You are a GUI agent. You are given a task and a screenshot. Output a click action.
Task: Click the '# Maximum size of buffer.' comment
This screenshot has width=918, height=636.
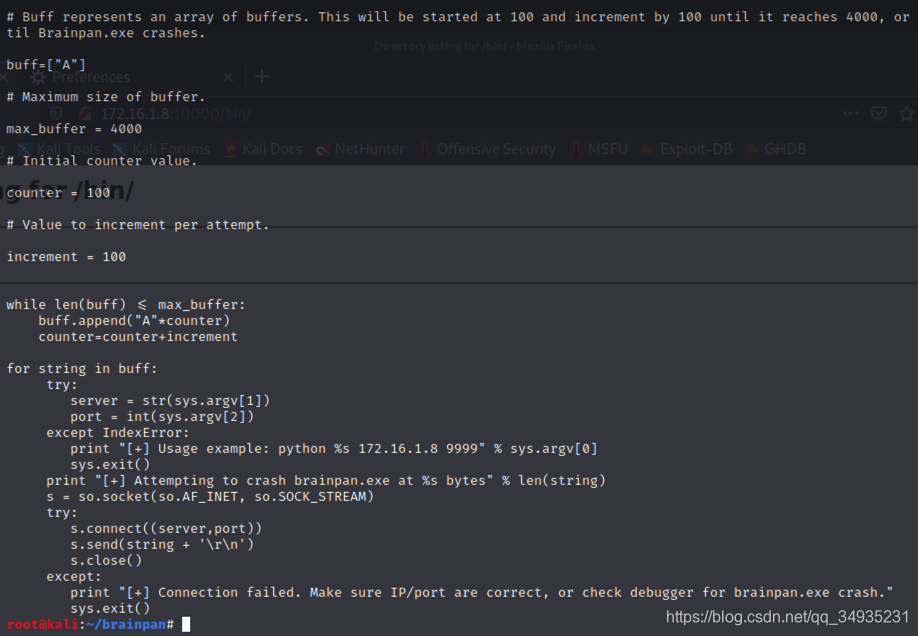pos(106,97)
